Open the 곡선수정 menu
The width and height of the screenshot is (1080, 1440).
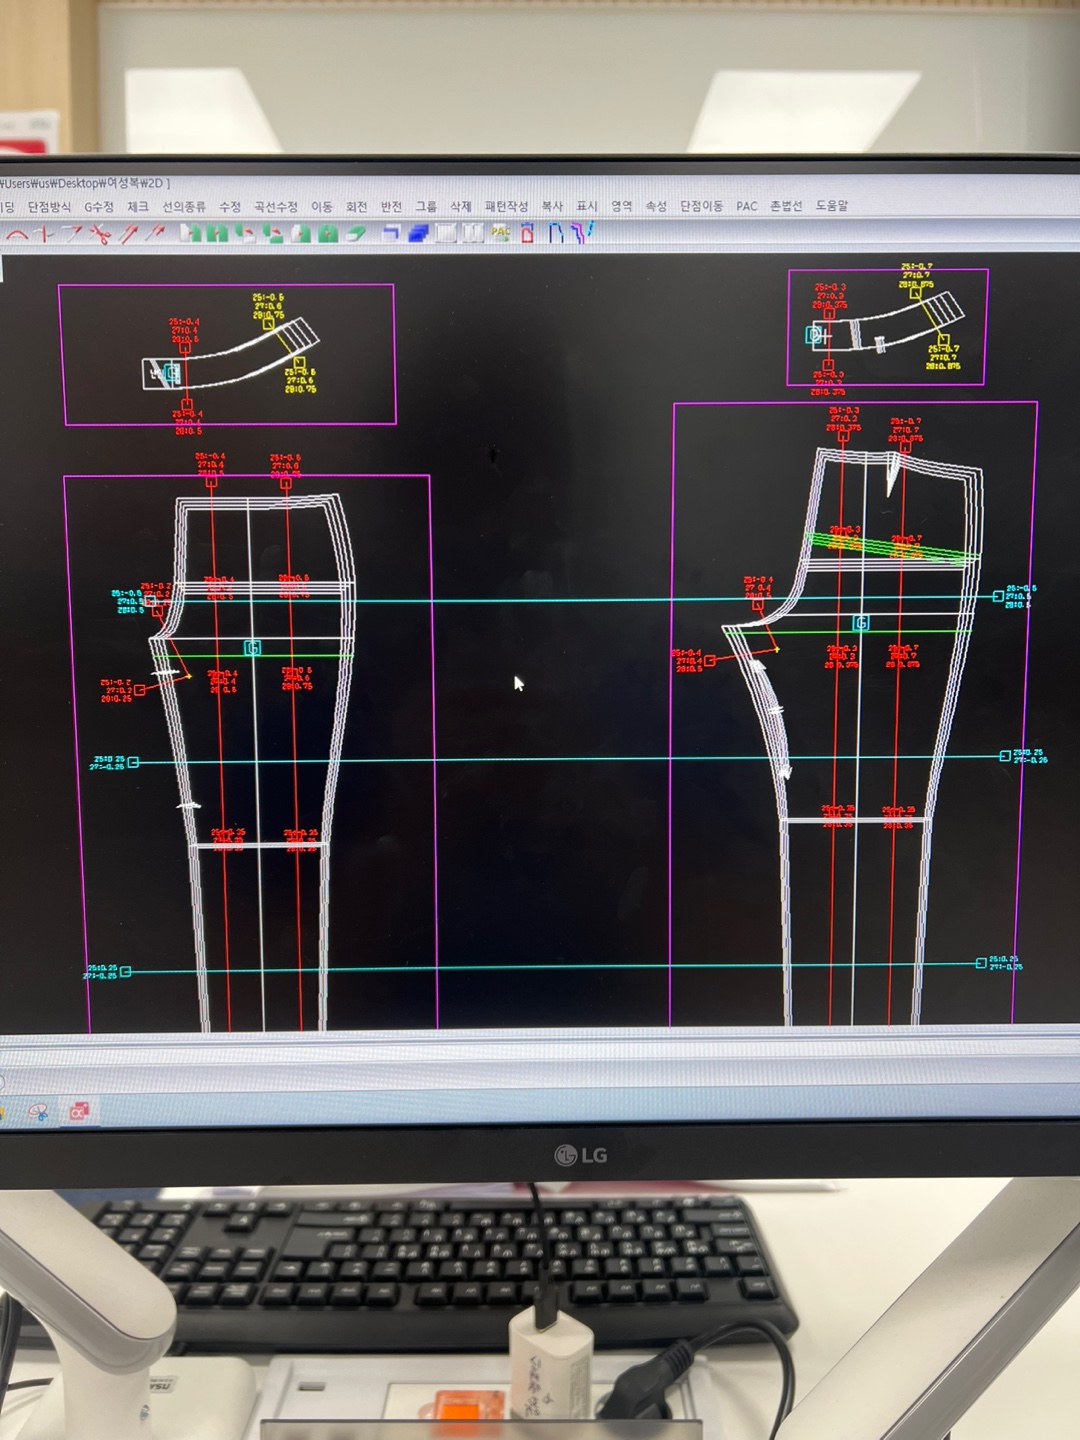pyautogui.click(x=276, y=206)
